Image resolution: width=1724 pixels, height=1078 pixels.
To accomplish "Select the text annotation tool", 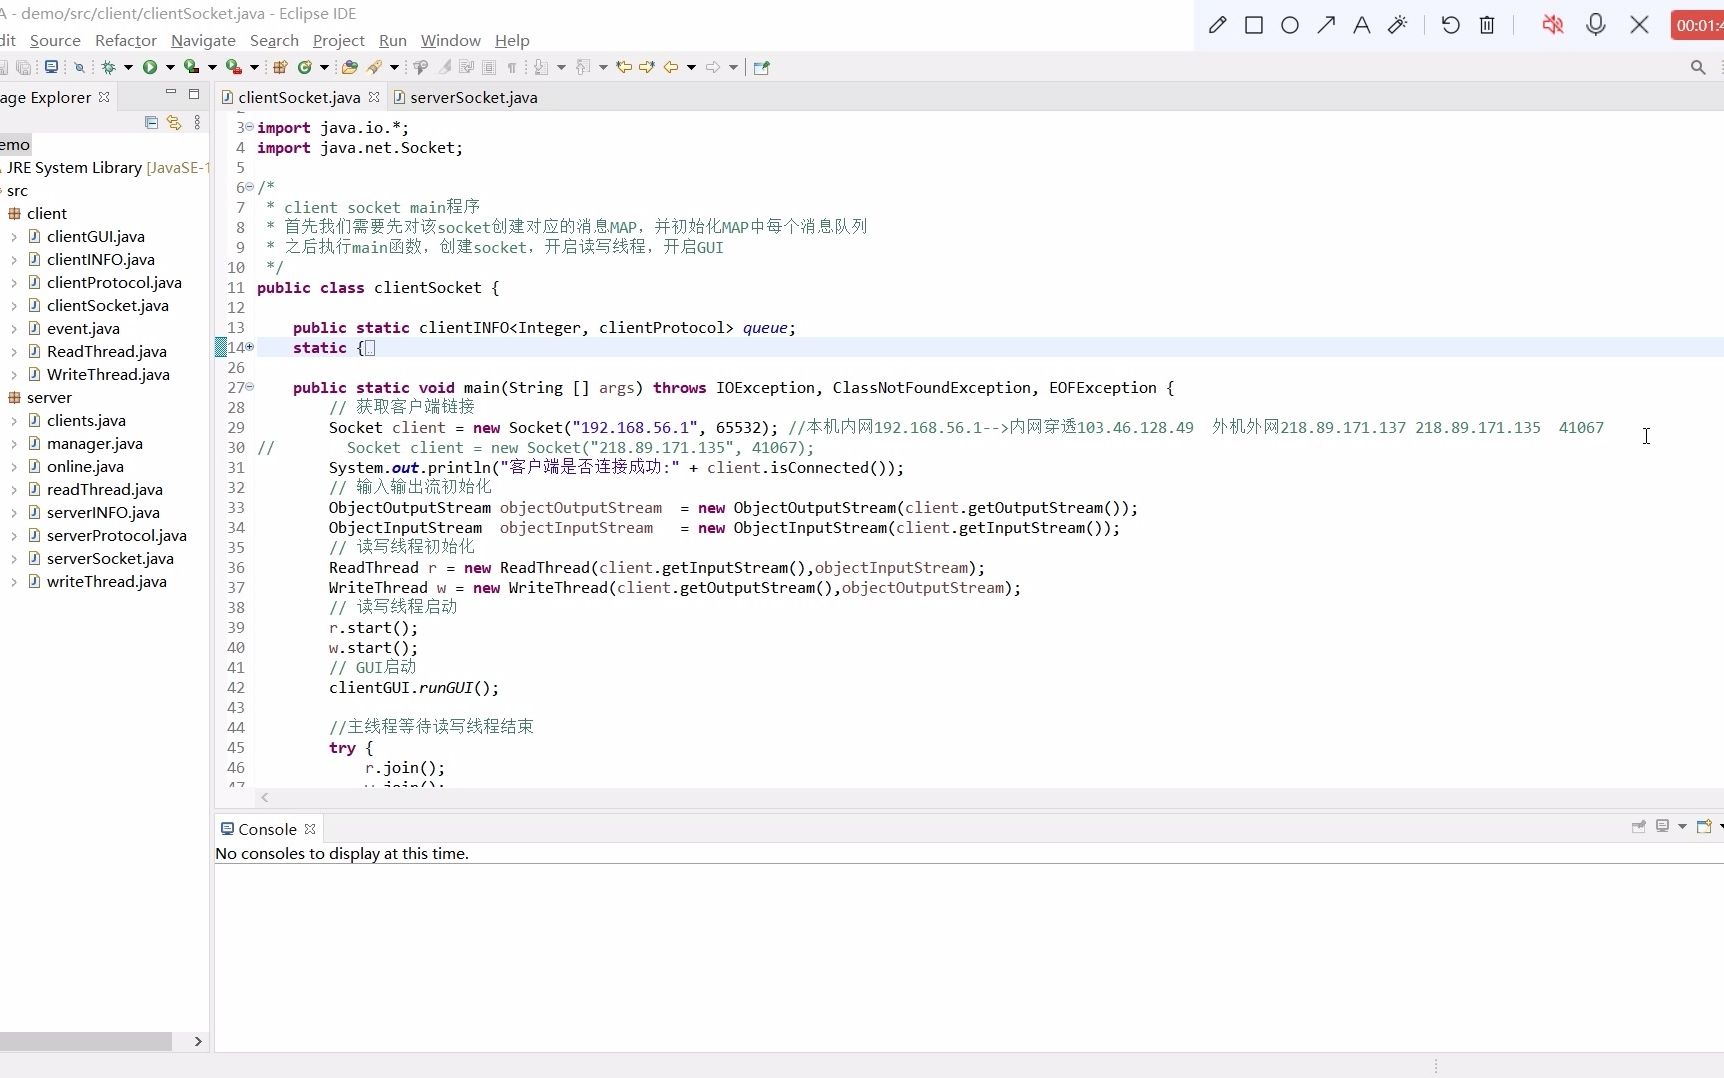I will (1361, 25).
